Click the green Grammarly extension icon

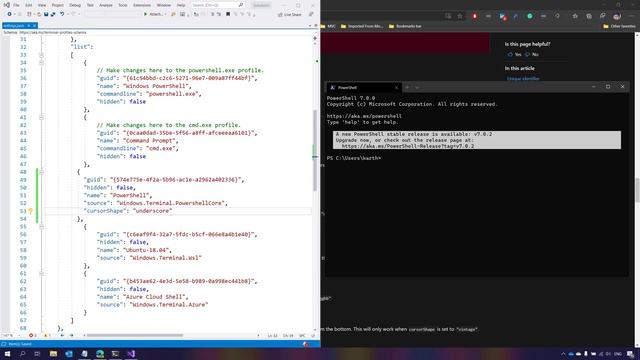point(529,16)
